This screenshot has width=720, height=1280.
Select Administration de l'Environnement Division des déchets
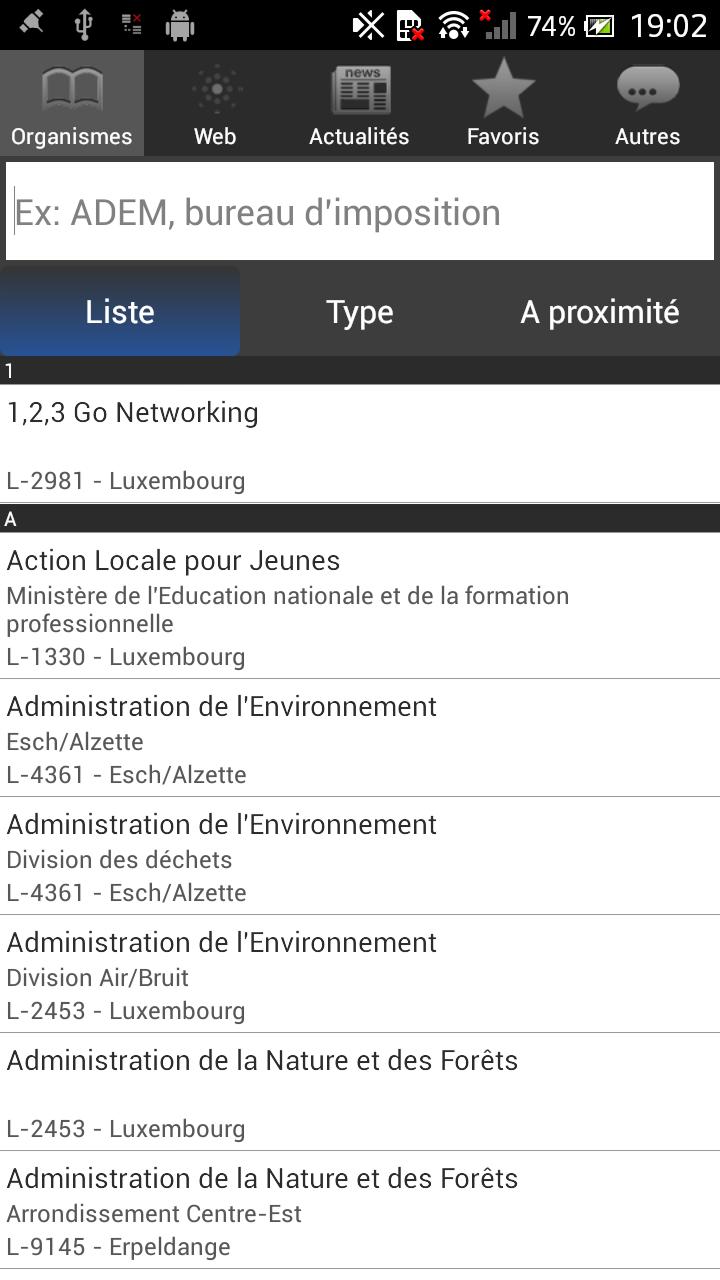[x=360, y=857]
